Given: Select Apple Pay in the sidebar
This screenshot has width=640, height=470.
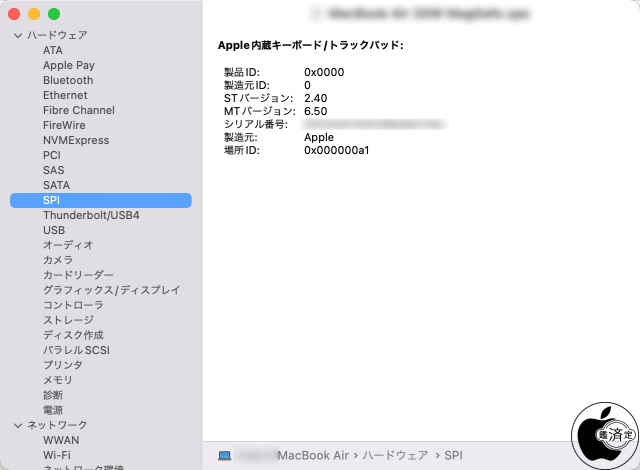Looking at the screenshot, I should [x=69, y=65].
